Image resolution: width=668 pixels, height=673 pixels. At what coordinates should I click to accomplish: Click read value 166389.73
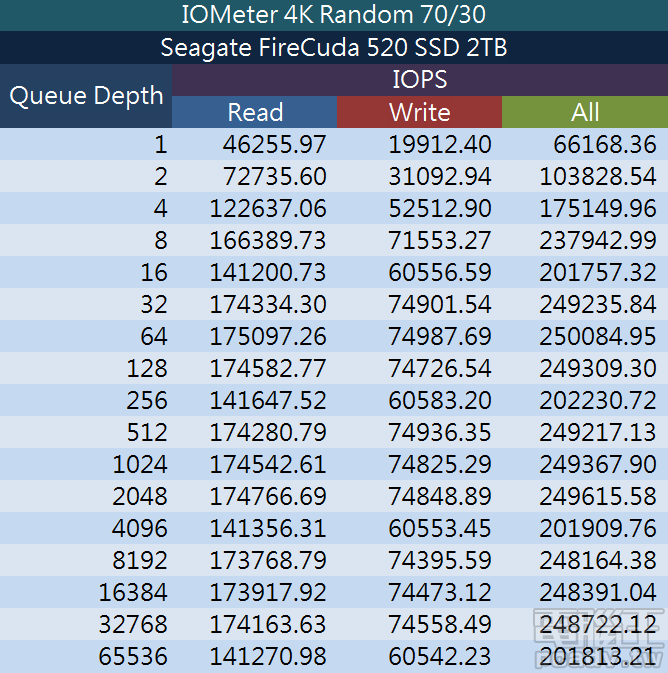click(268, 240)
